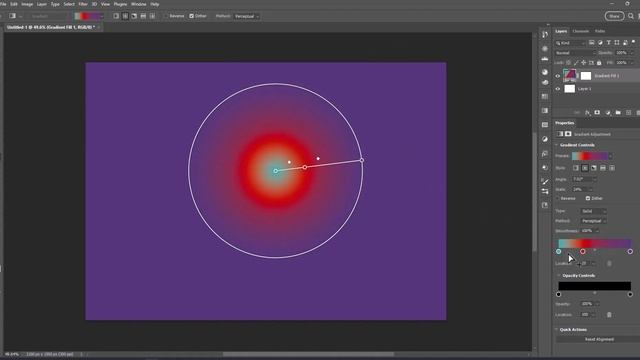The height and width of the screenshot is (360, 640).
Task: Open blend mode Normal dropdown
Action: click(x=575, y=53)
